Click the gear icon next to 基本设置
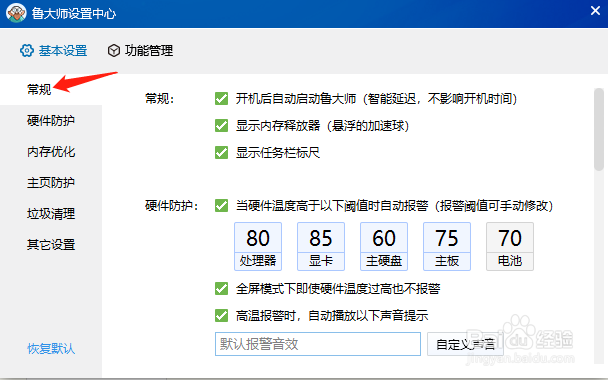This screenshot has height=380, width=608. click(27, 50)
